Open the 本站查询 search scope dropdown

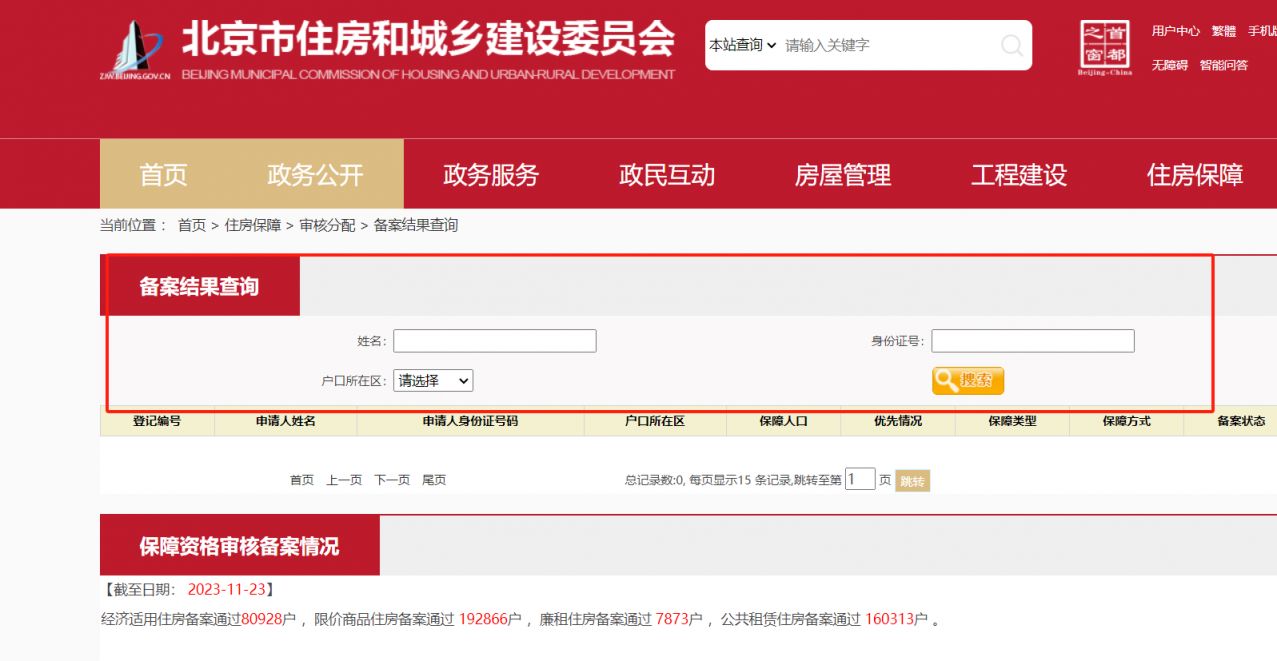(743, 45)
